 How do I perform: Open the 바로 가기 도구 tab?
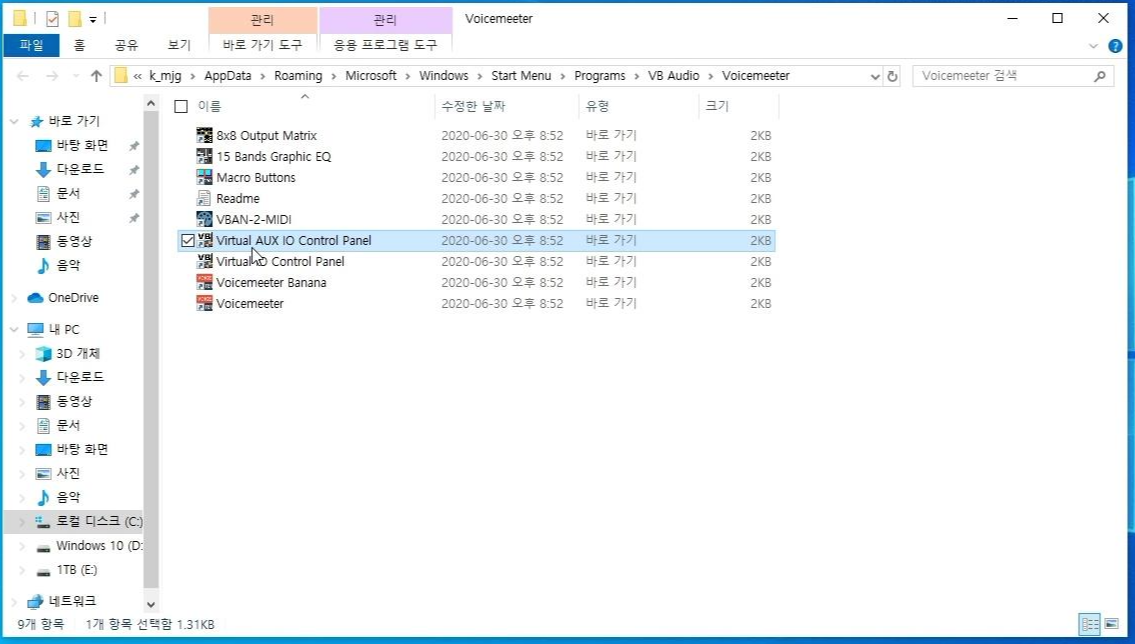pos(262,45)
